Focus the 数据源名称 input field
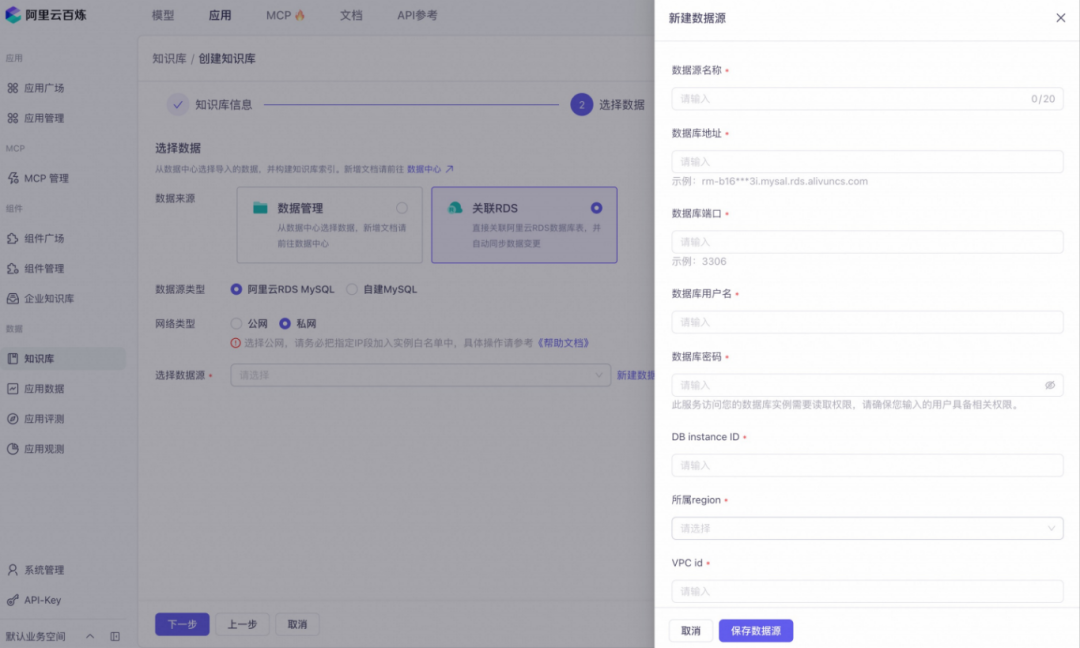Viewport: 1080px width, 648px height. 867,99
